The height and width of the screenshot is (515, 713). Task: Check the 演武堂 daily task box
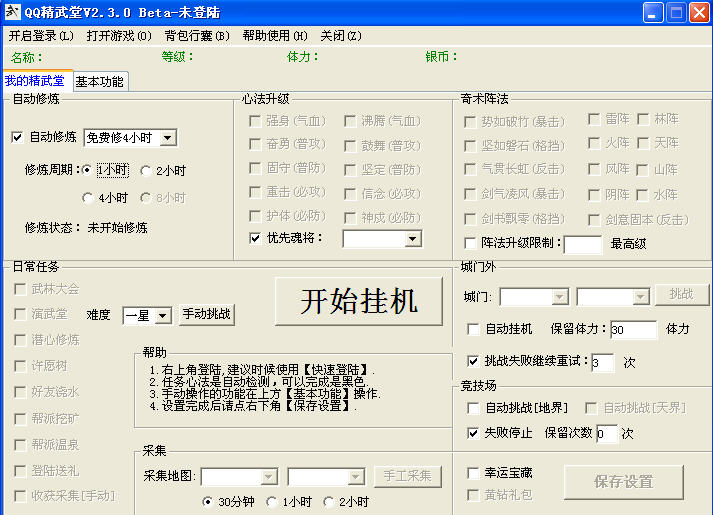(x=20, y=314)
